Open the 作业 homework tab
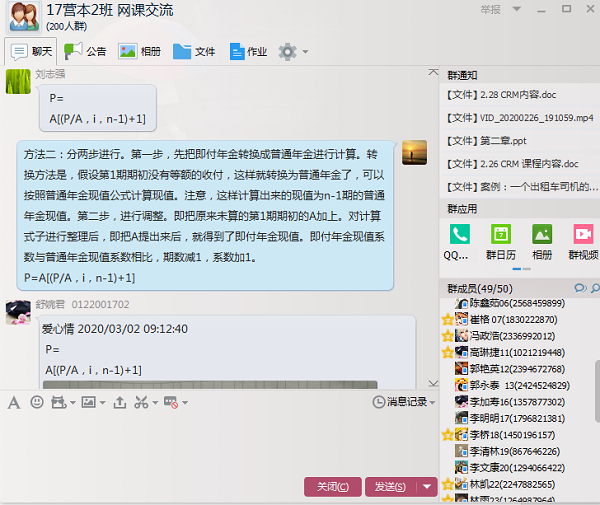 coord(248,51)
